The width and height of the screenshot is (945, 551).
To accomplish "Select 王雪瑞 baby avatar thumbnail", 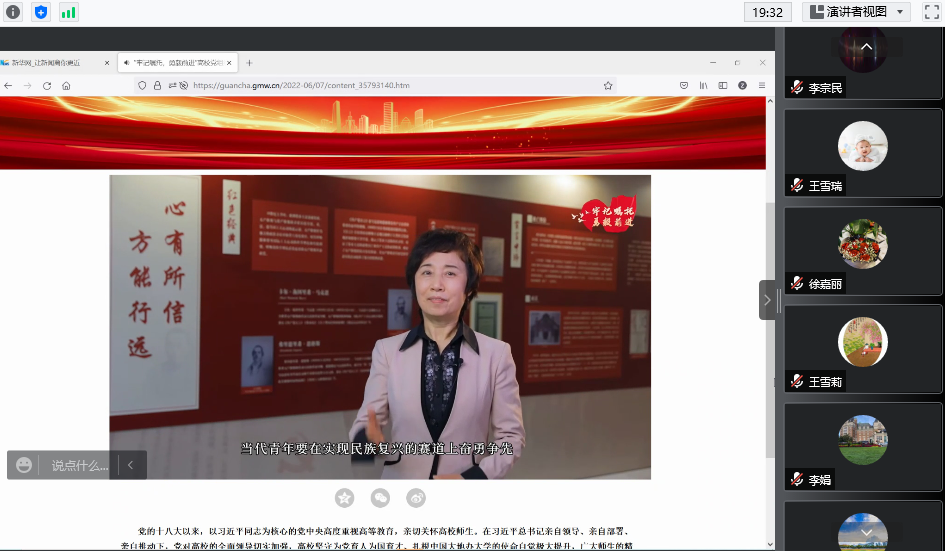I will tap(862, 146).
